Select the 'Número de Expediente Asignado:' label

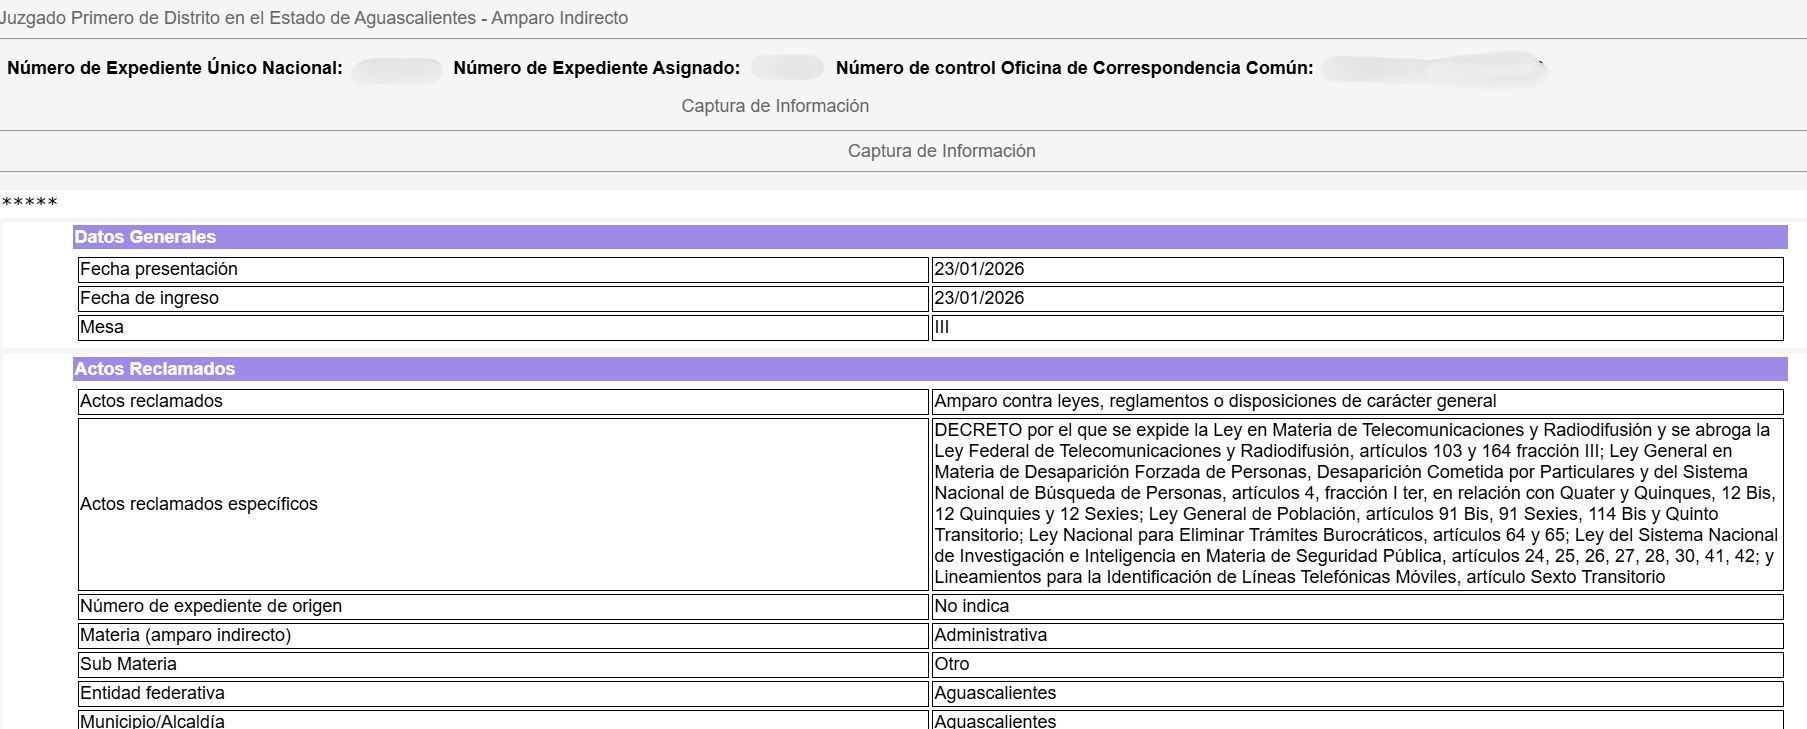tap(597, 68)
